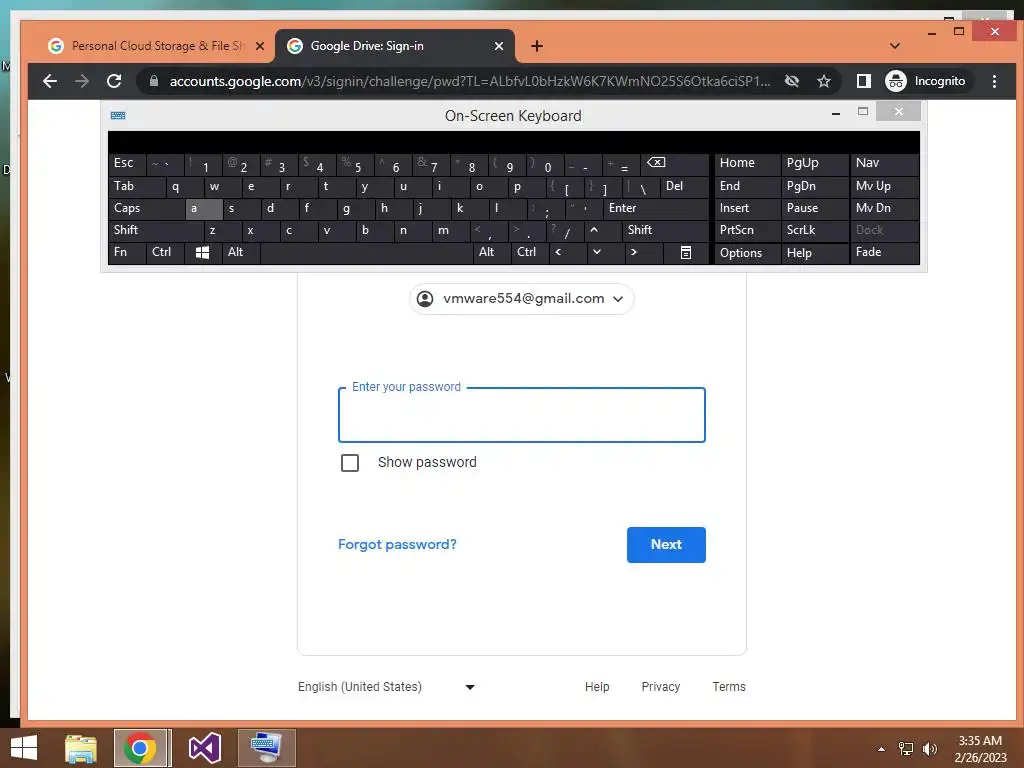The width and height of the screenshot is (1024, 768).
Task: Open the vmware554@gmail.com account switcher
Action: [521, 299]
